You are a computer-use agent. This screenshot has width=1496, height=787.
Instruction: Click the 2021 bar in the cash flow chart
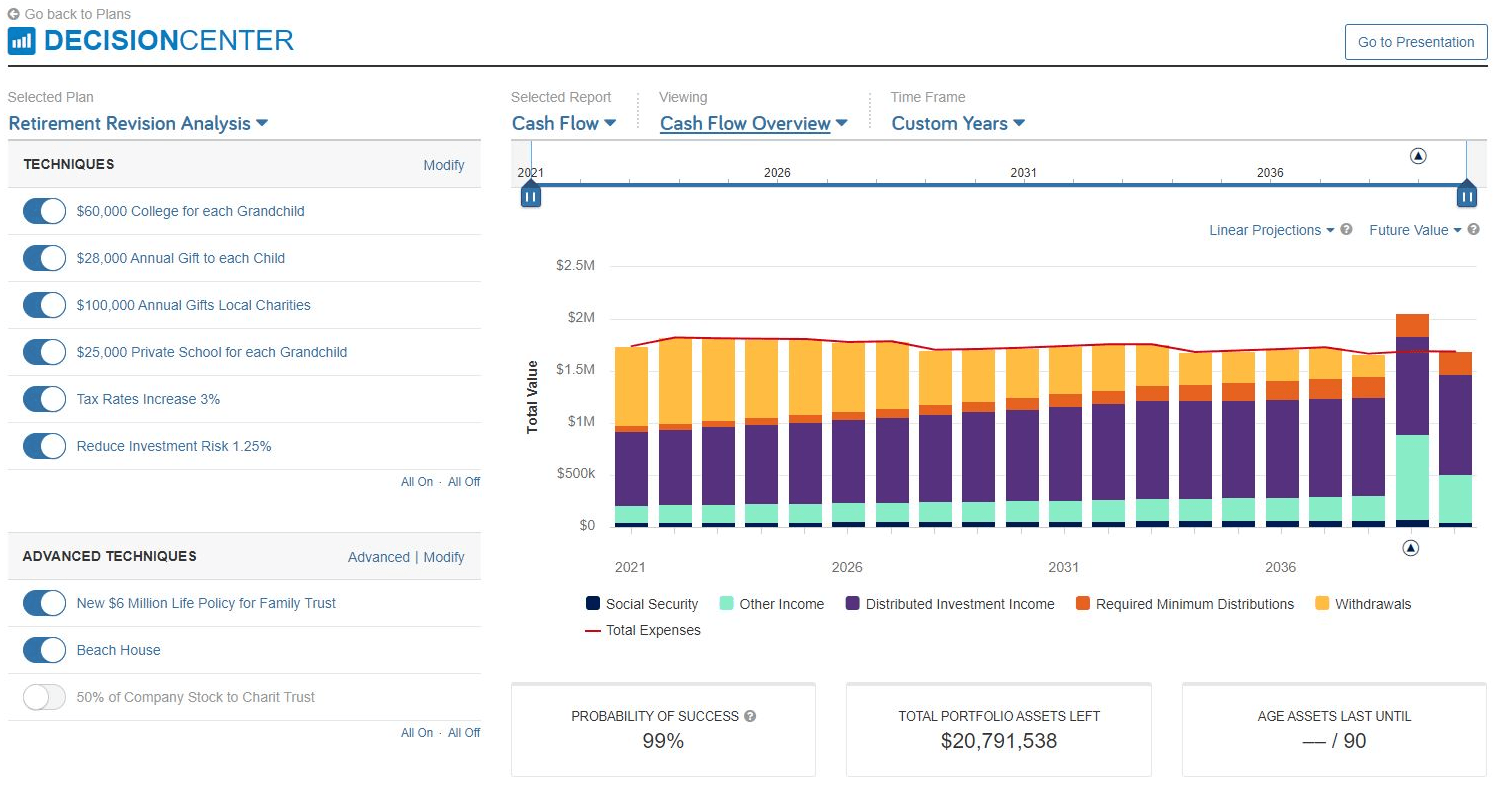(x=631, y=437)
